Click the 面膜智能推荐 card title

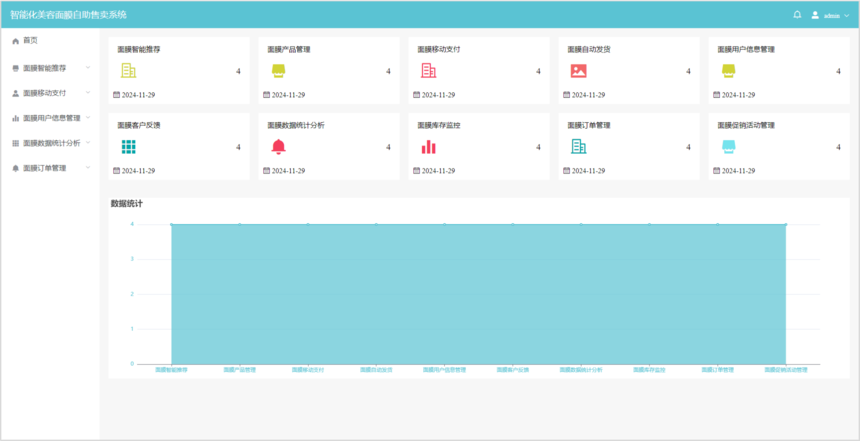coord(139,49)
